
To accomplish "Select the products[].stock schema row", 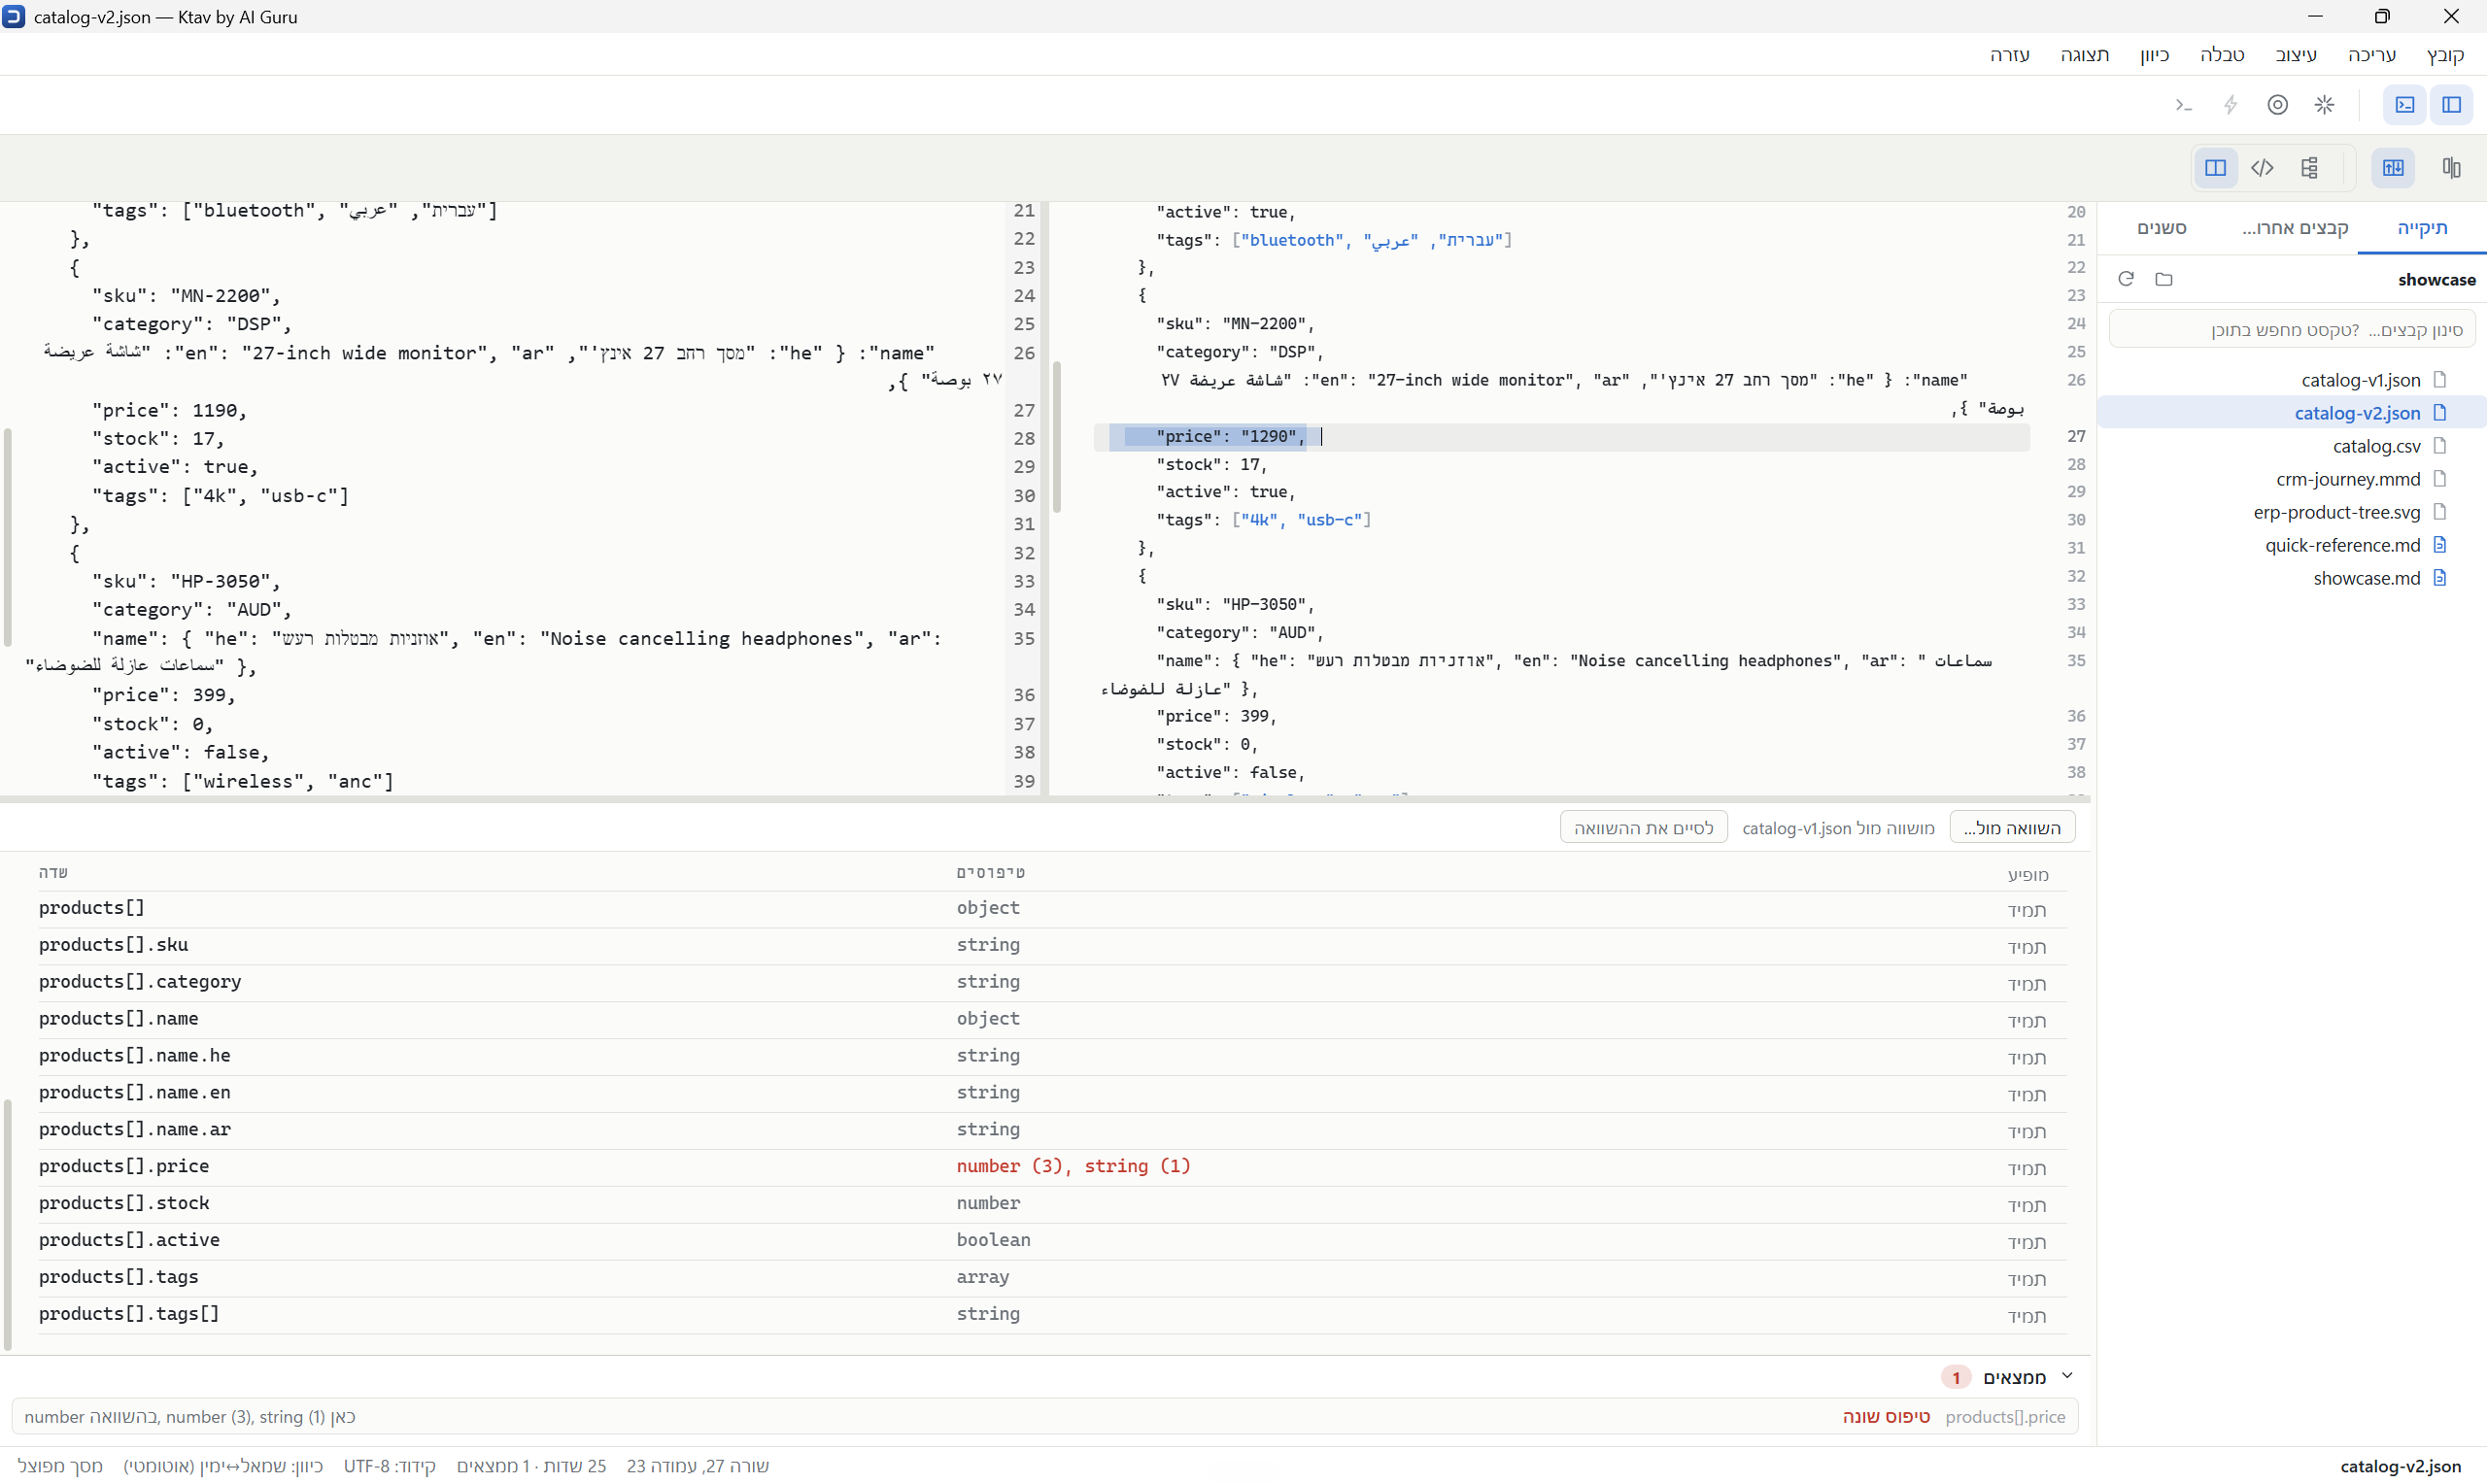I will (x=1052, y=1204).
